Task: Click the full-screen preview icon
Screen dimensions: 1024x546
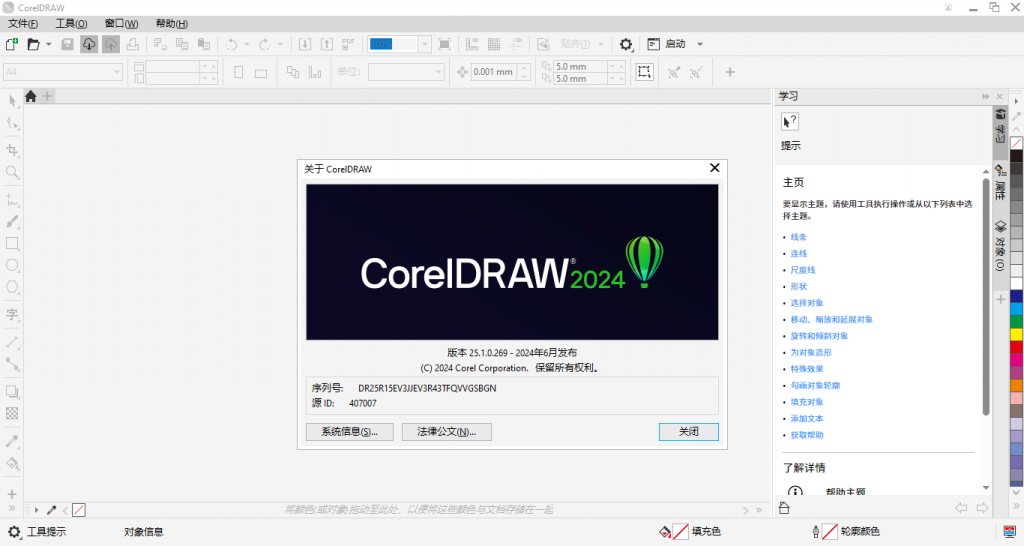Action: pos(445,44)
